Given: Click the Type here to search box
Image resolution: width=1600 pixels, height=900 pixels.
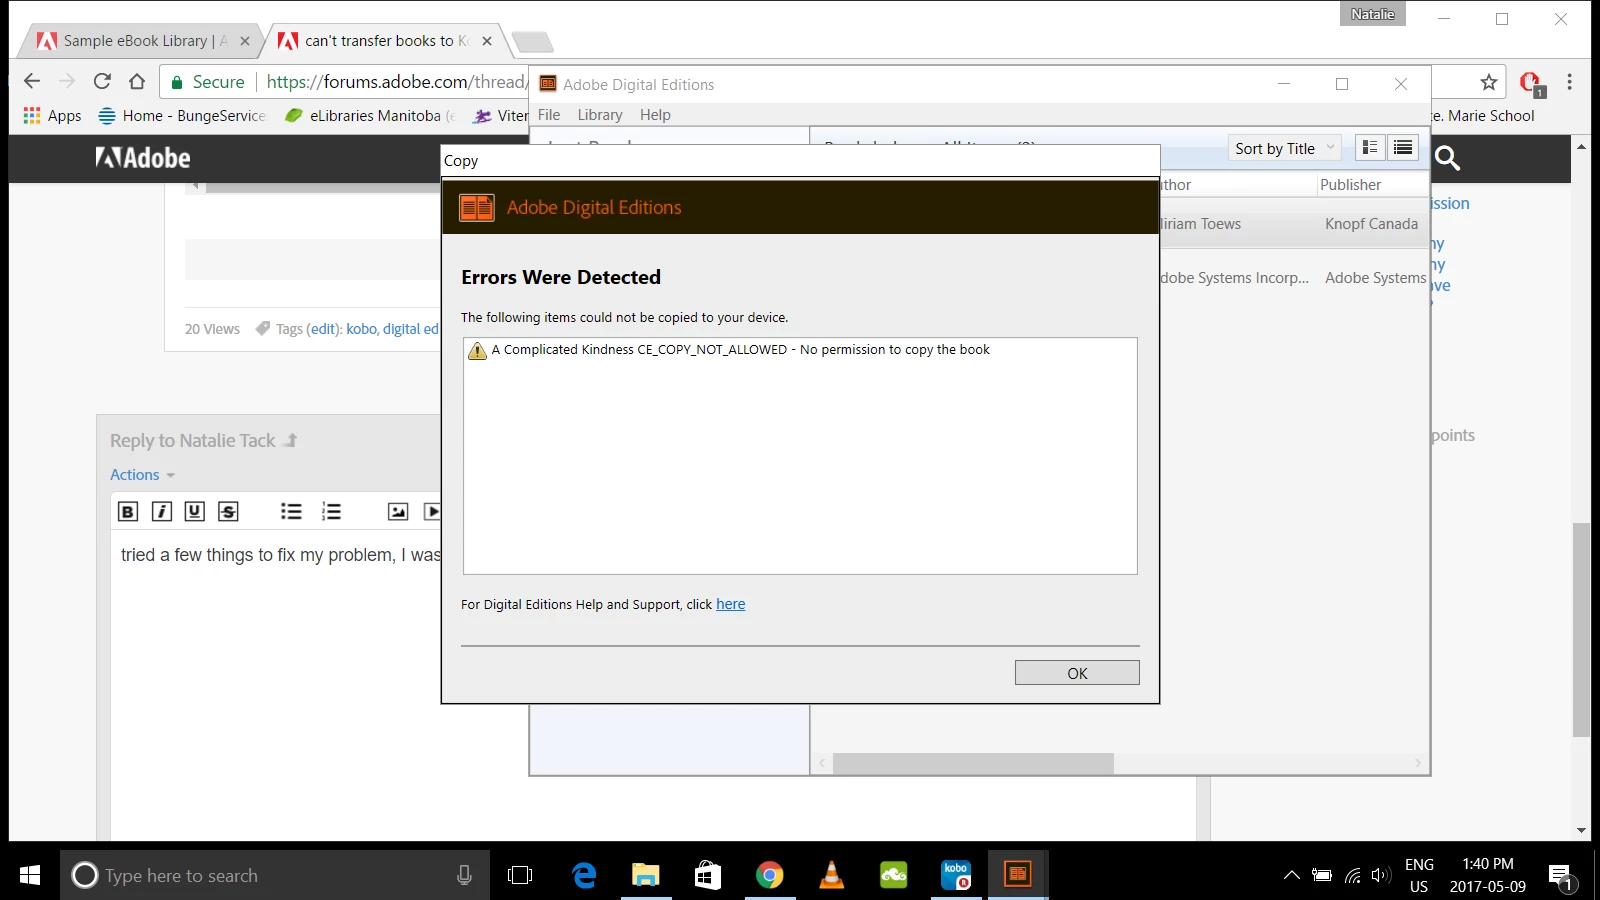Looking at the screenshot, I should (275, 875).
